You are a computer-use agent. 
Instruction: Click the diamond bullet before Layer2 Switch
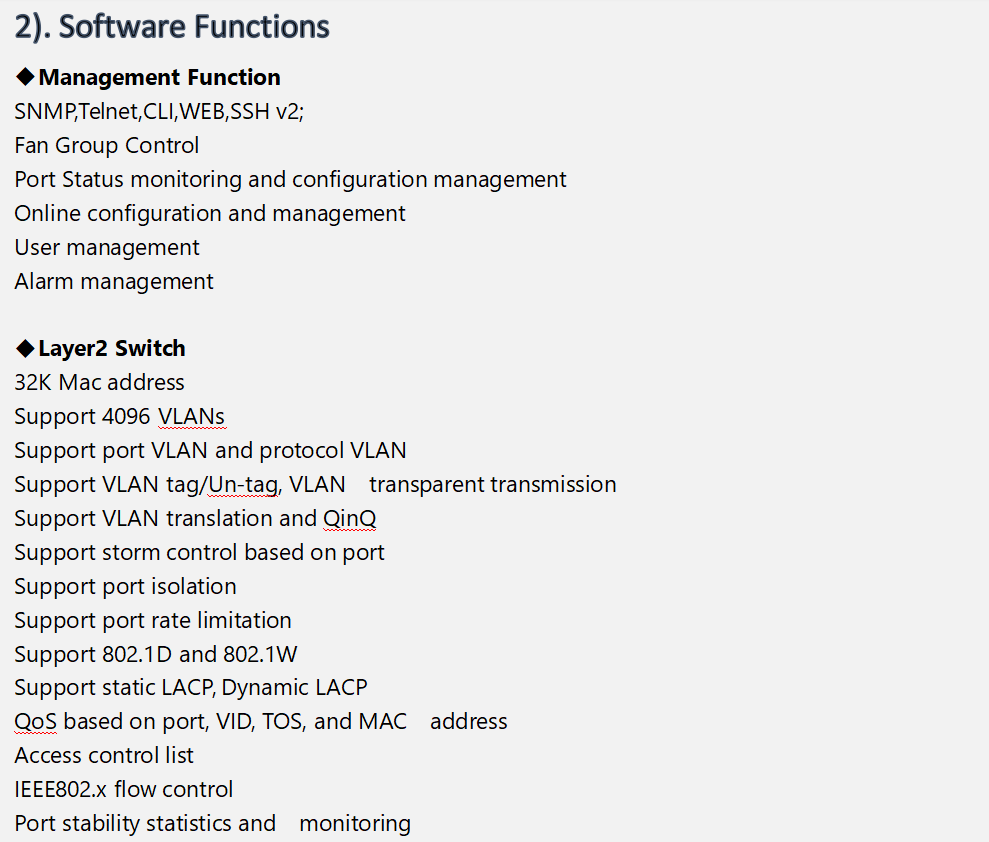tap(25, 348)
